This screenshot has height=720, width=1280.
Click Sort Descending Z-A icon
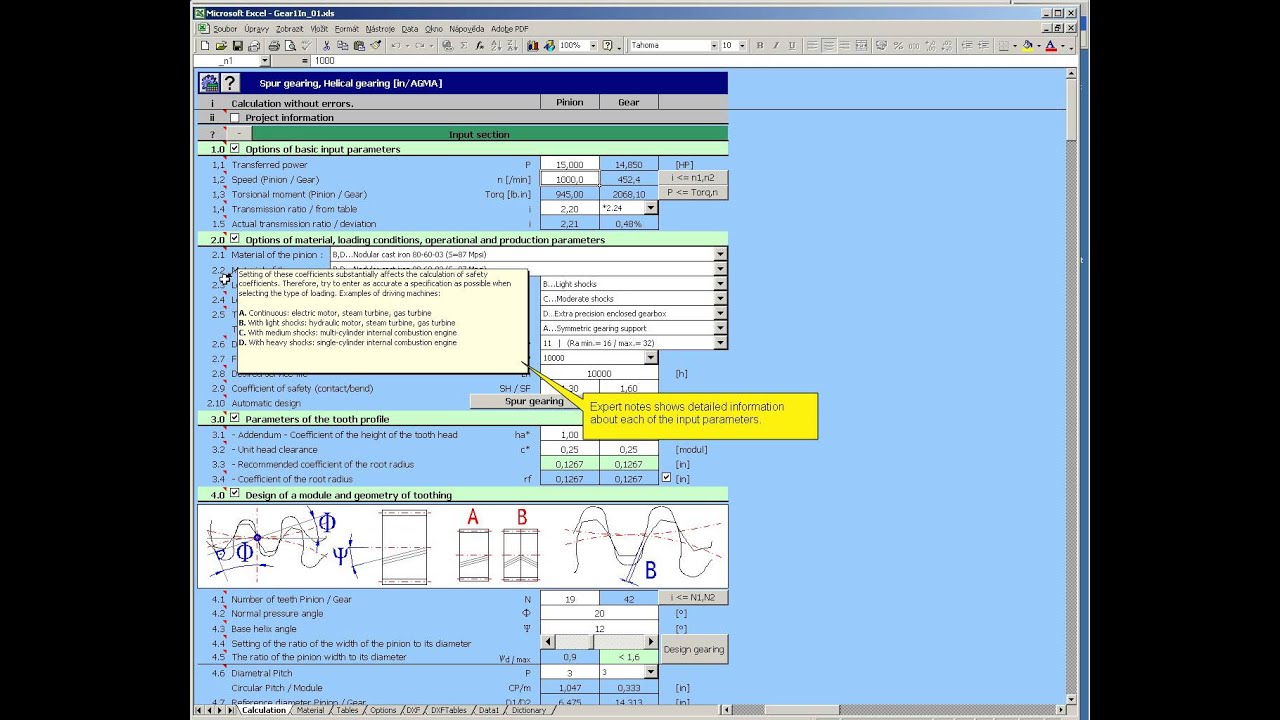point(512,45)
